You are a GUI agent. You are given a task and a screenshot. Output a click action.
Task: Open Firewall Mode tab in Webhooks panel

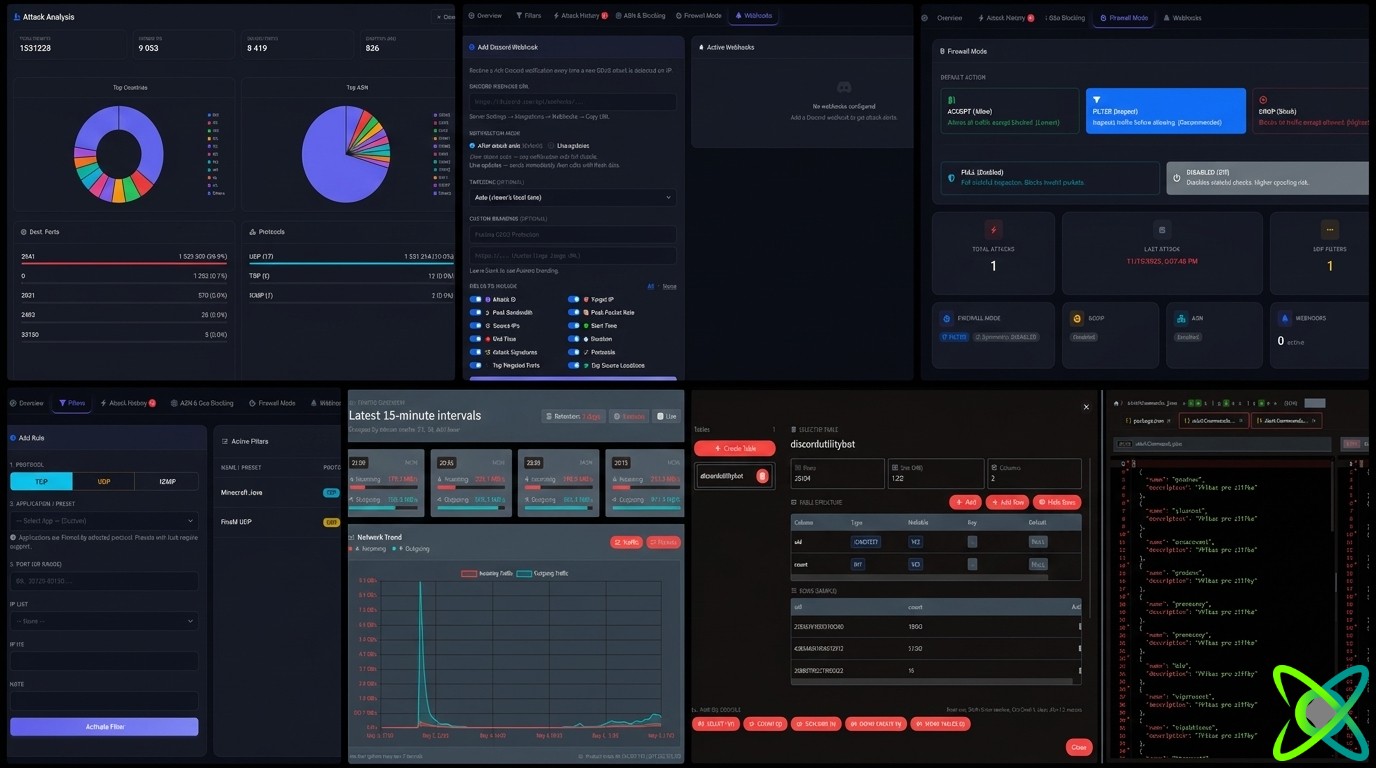coord(699,16)
